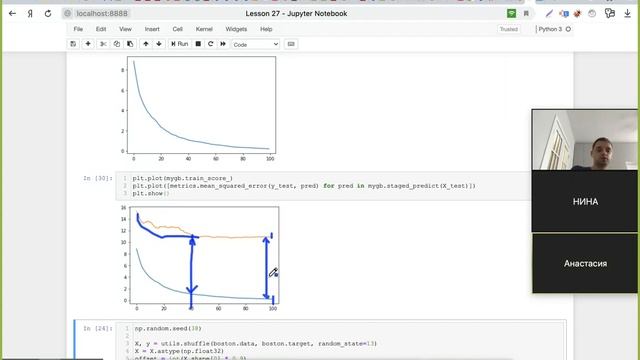Open the green Wi-Fi protect icon
Viewport: 640px width, 360px height.
pyautogui.click(x=511, y=13)
